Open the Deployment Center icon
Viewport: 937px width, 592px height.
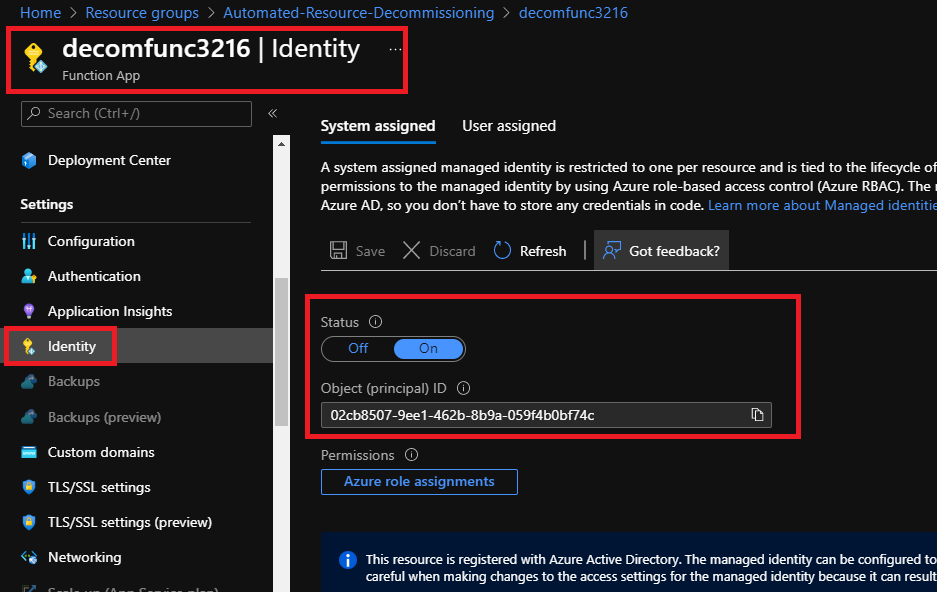point(29,160)
